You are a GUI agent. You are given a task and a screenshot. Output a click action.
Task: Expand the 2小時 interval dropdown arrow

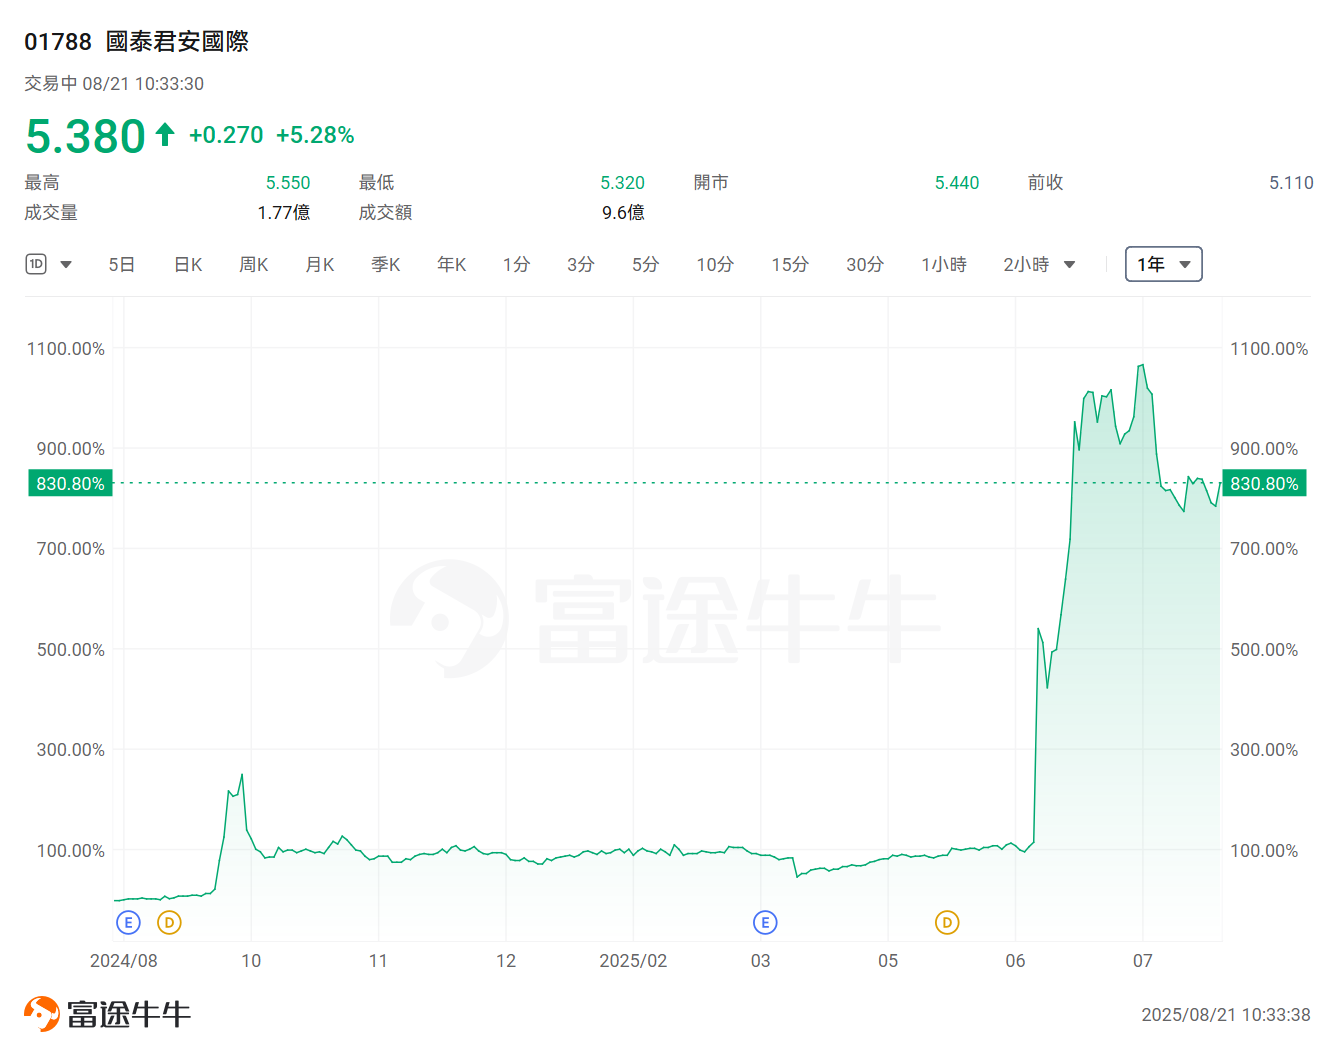(x=1069, y=264)
